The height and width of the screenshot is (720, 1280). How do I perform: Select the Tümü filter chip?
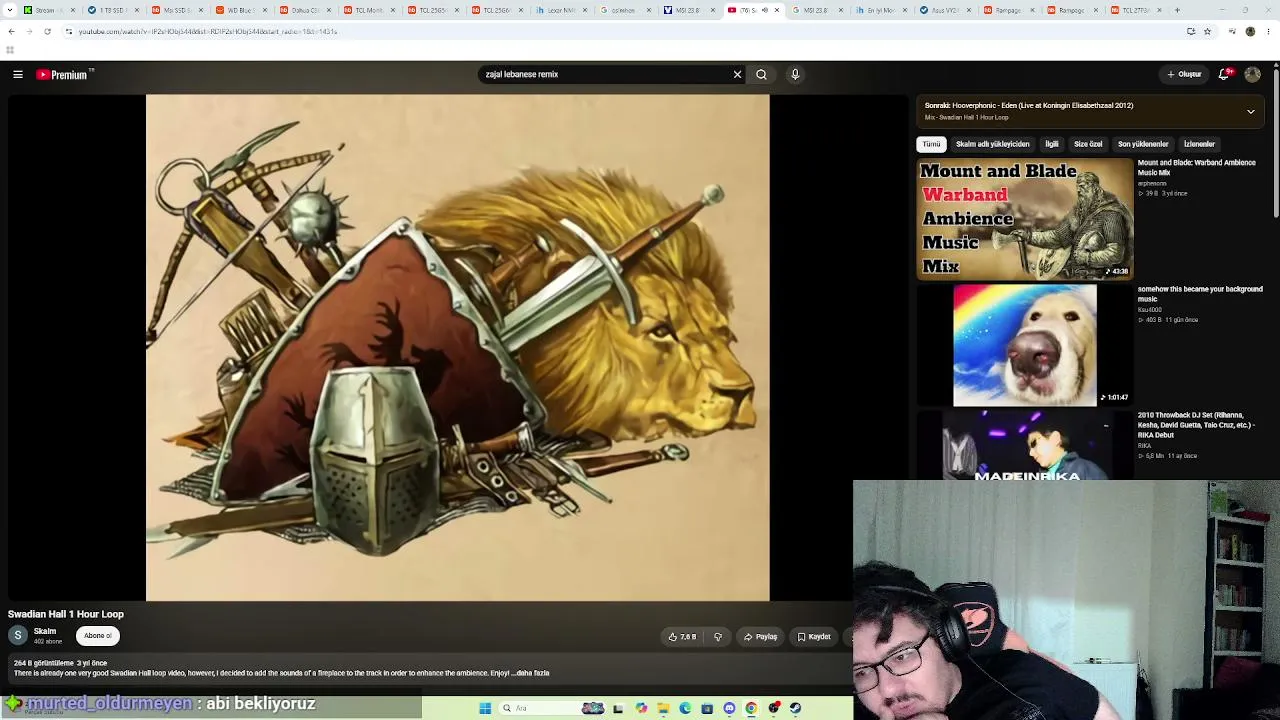tap(931, 144)
